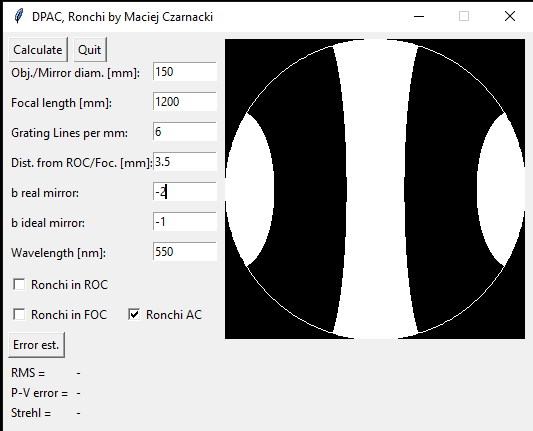Click the 'Focal length [mm]:' label
Image resolution: width=533 pixels, height=431 pixels.
click(x=61, y=103)
